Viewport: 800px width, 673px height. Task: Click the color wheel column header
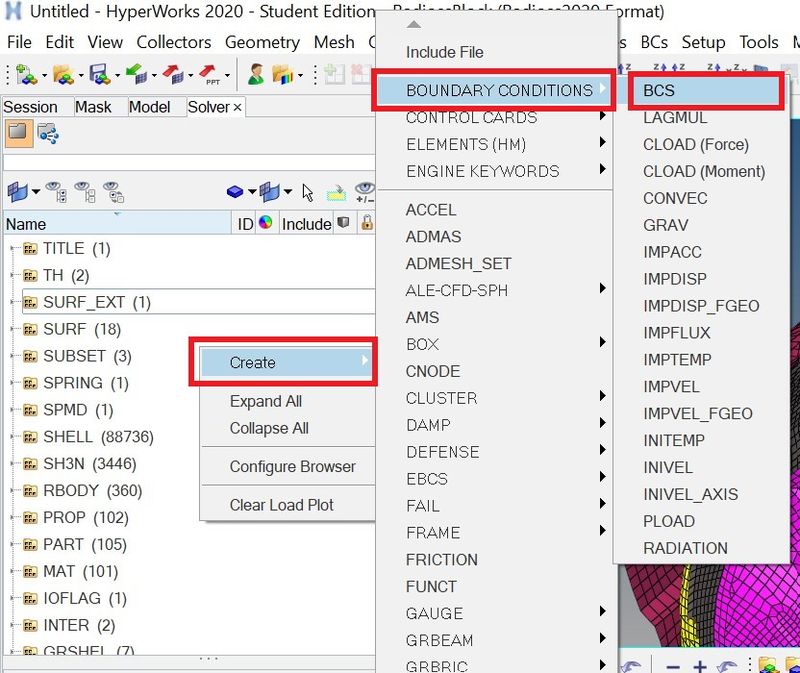[x=265, y=223]
